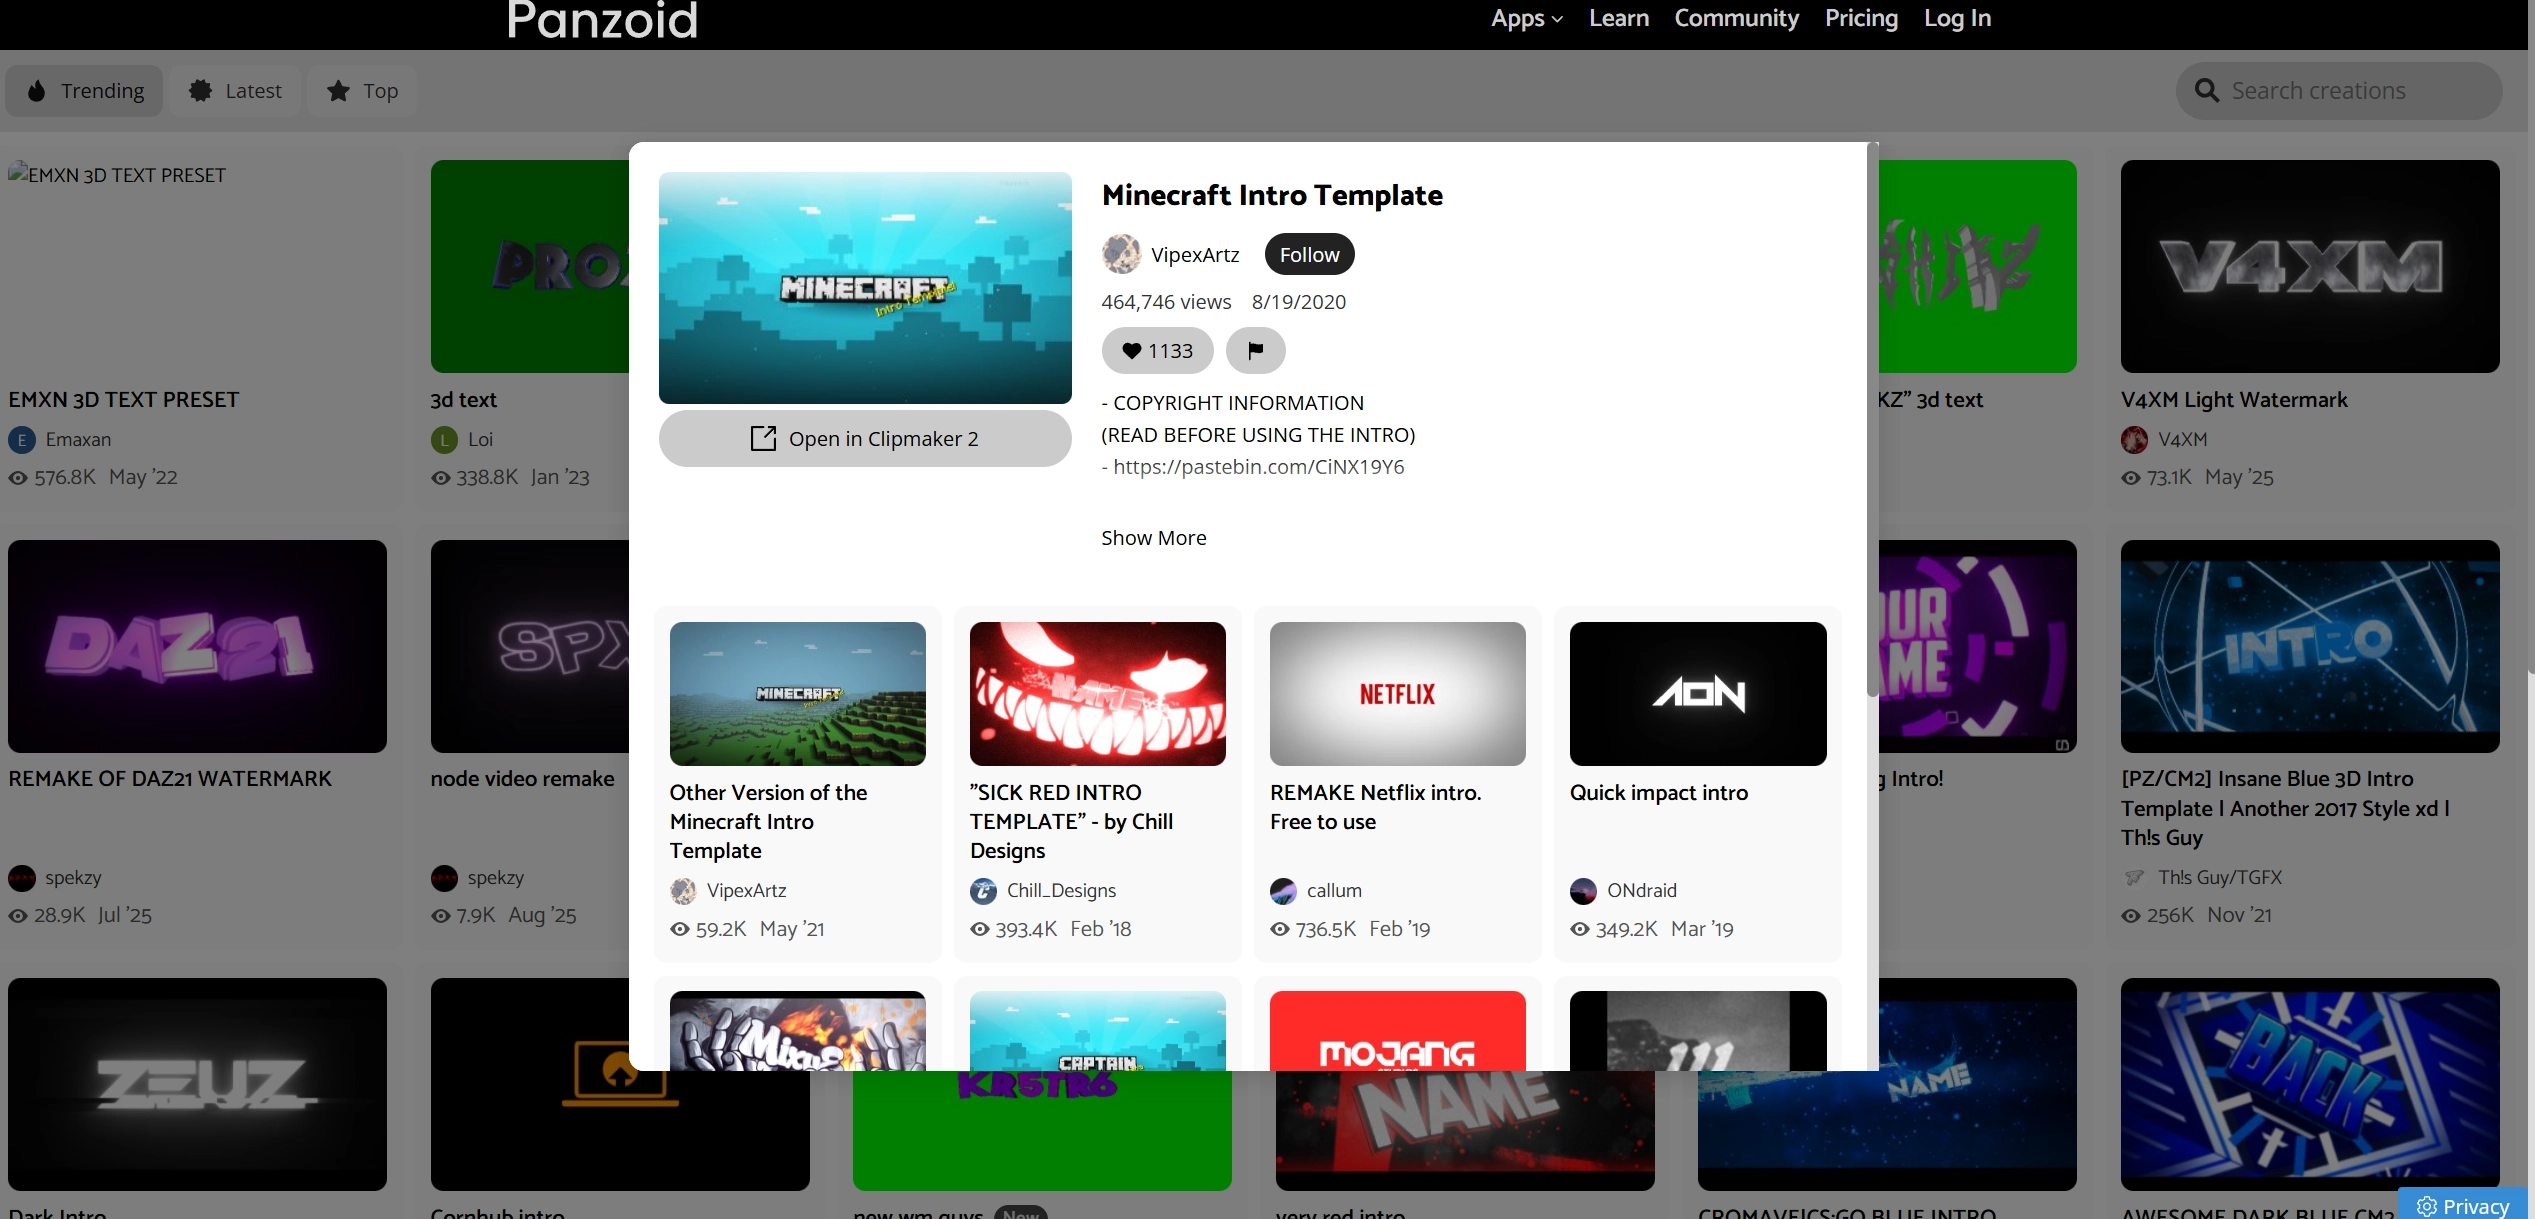Viewport: 2535px width, 1219px height.
Task: Switch to the Latest tab
Action: (x=236, y=91)
